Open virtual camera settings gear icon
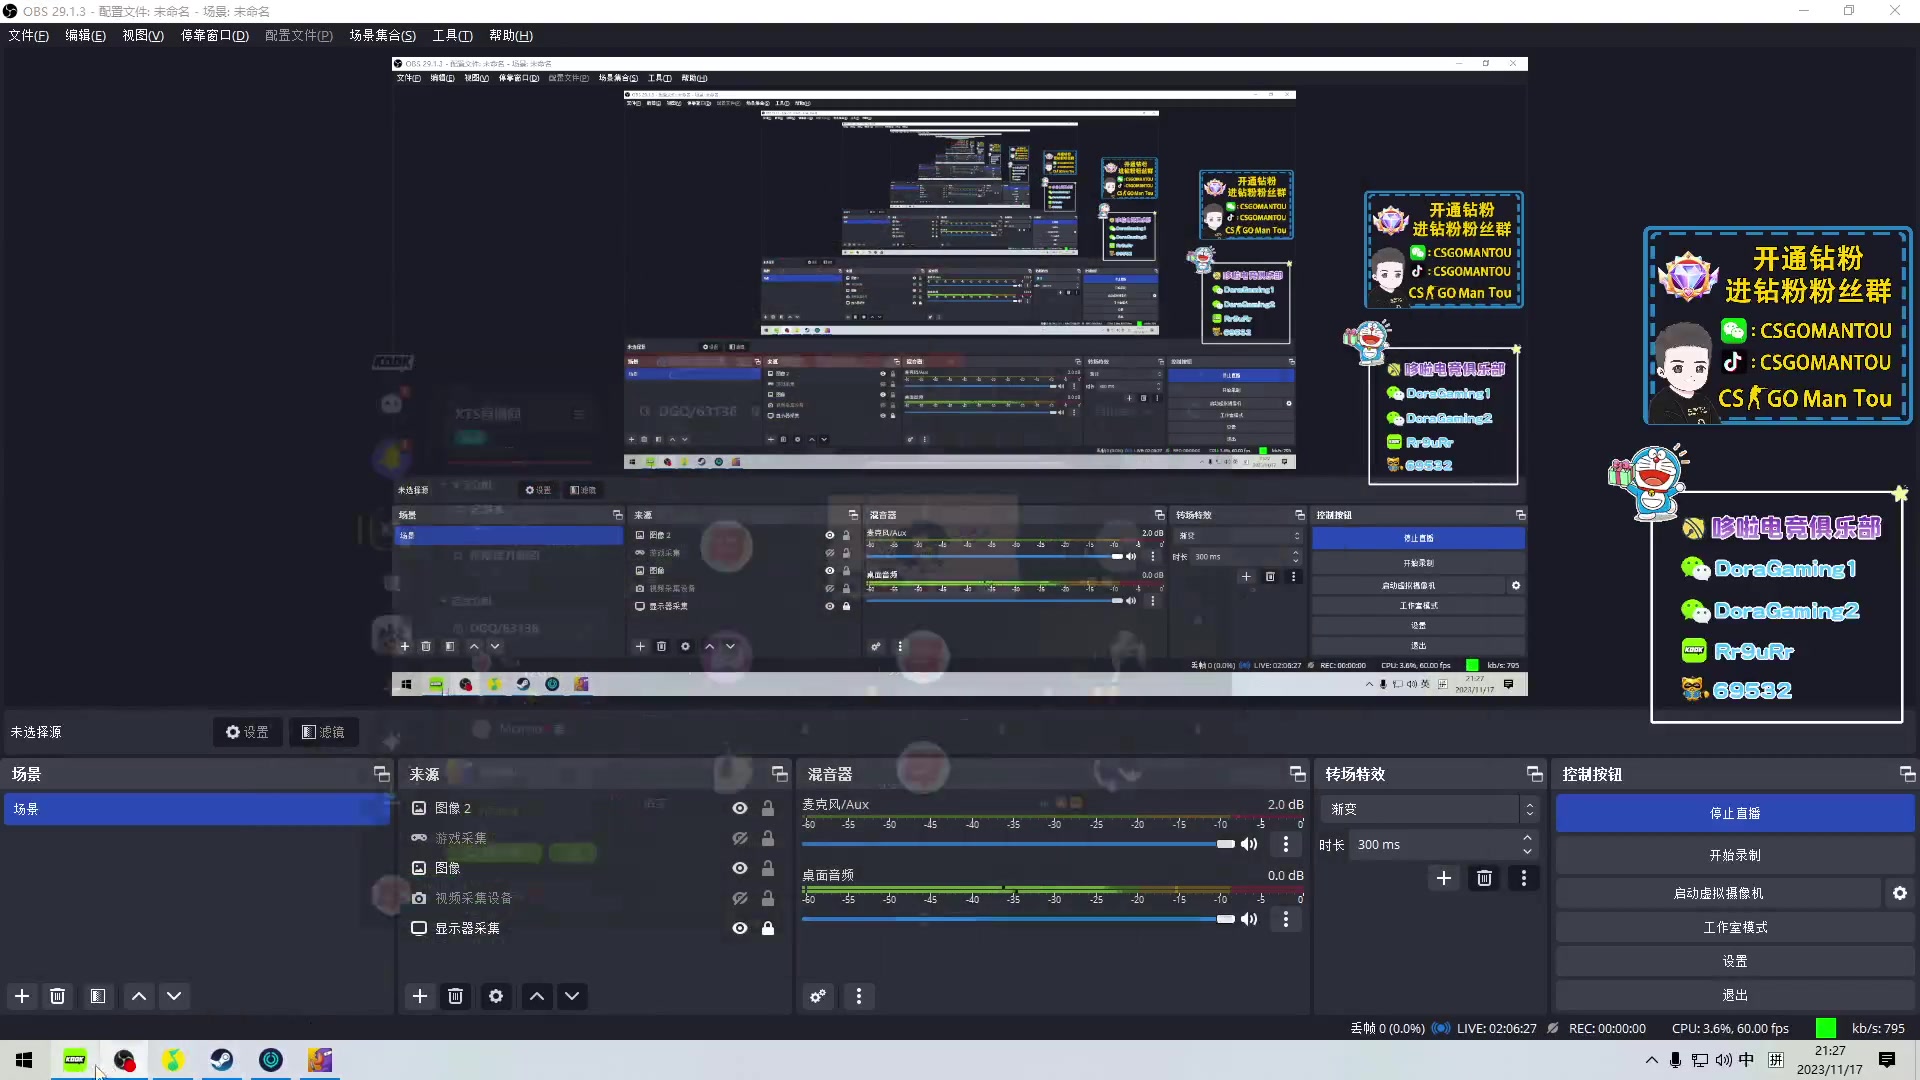The height and width of the screenshot is (1080, 1920). (x=1899, y=893)
